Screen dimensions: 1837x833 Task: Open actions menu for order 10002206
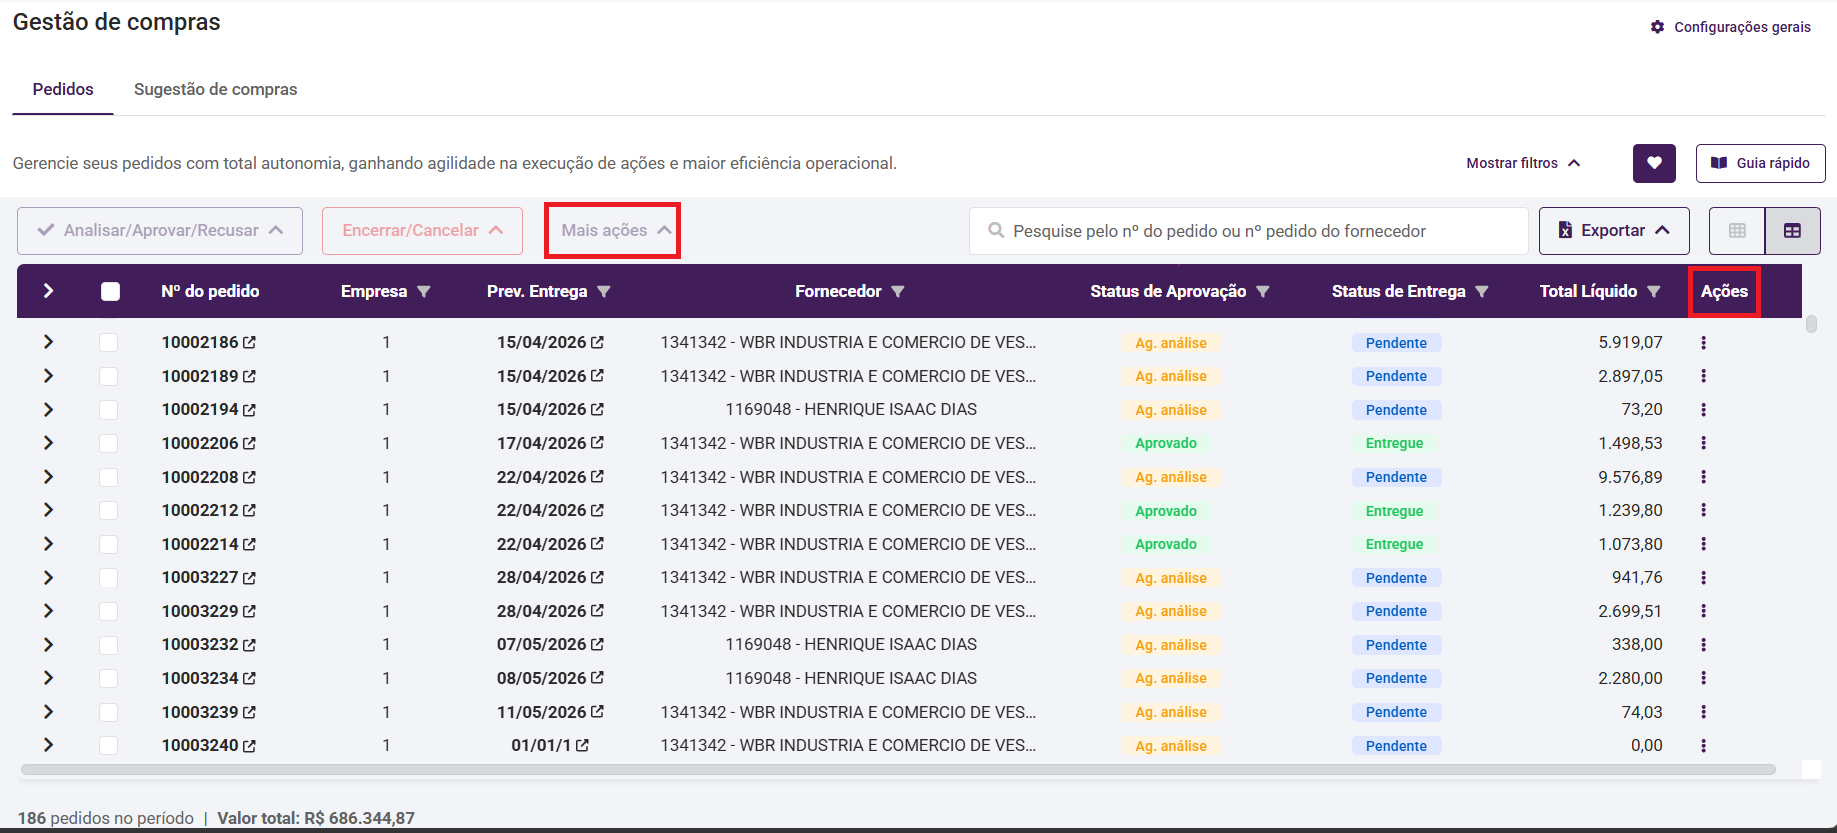tap(1703, 443)
